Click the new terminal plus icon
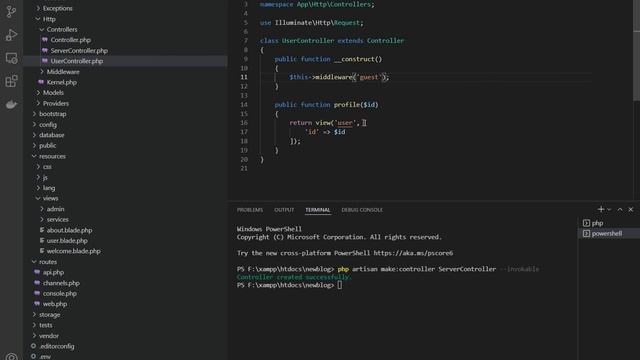 tap(600, 209)
